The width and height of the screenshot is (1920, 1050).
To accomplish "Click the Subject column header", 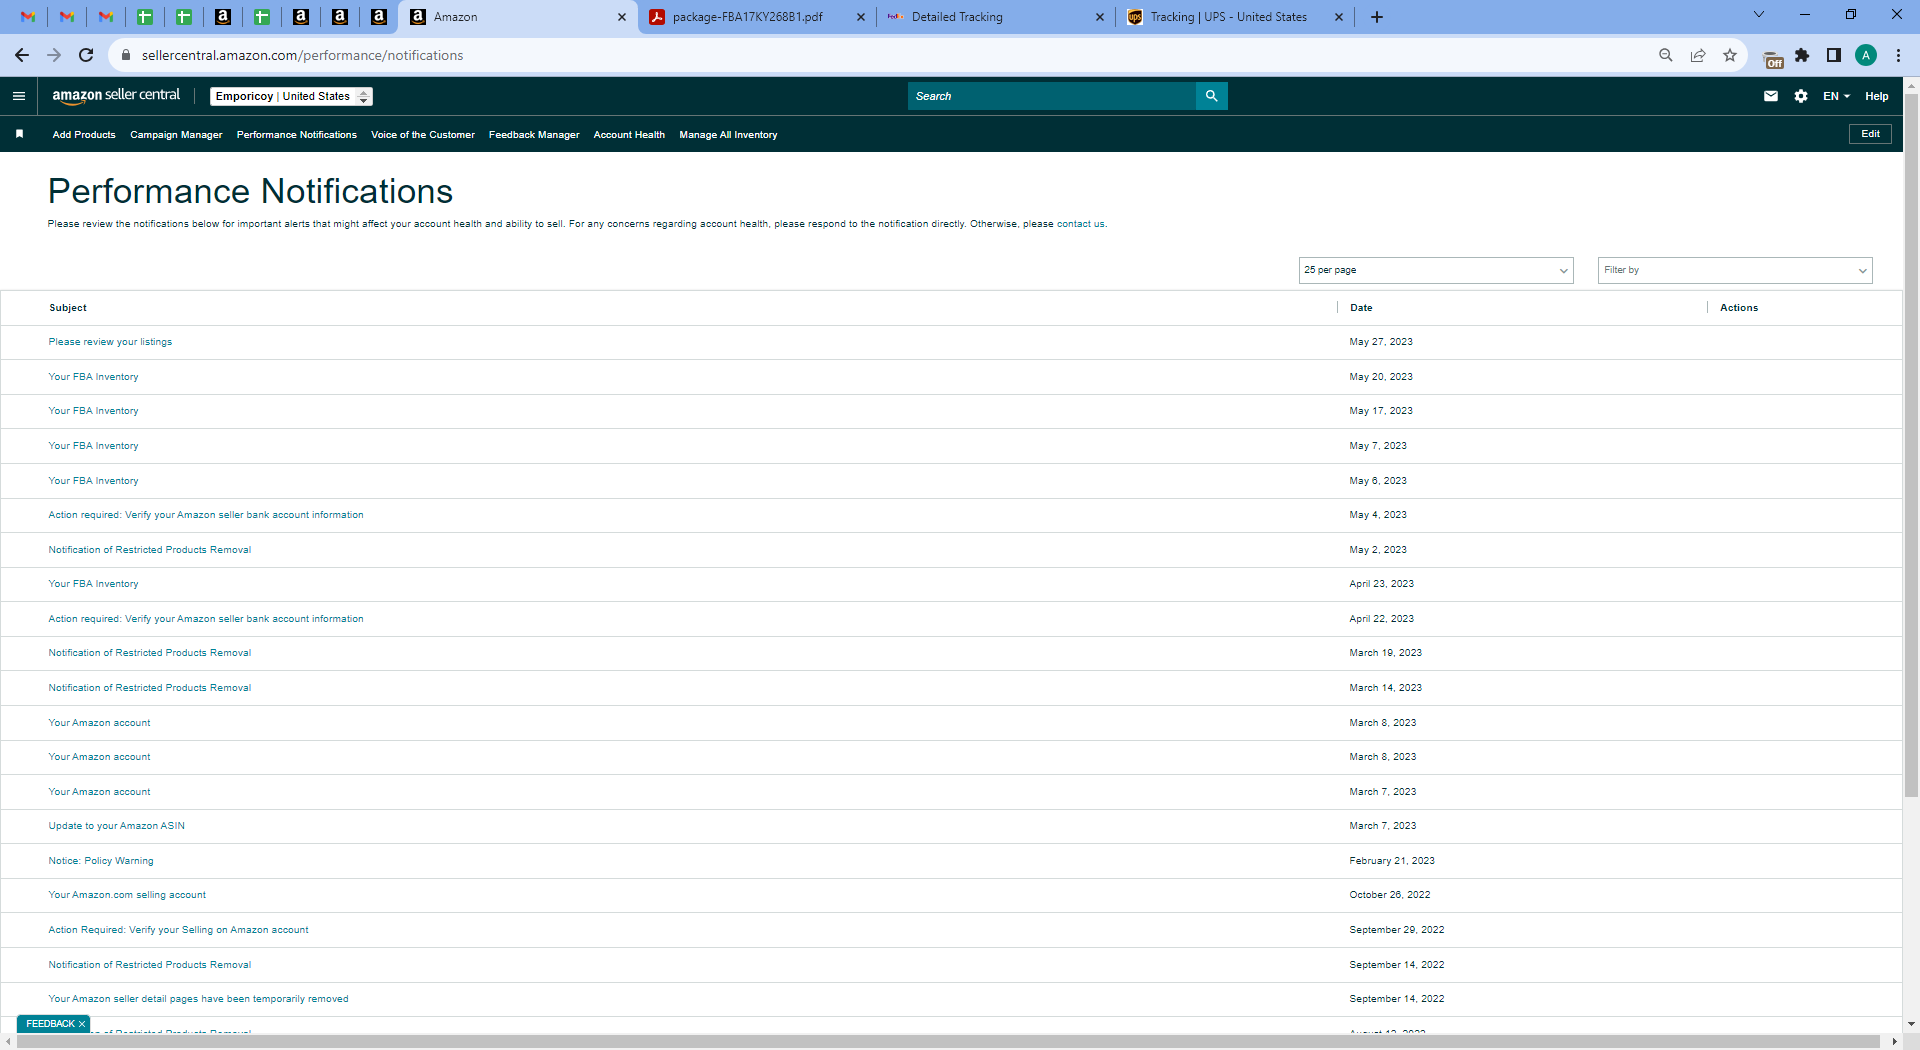I will [x=68, y=308].
